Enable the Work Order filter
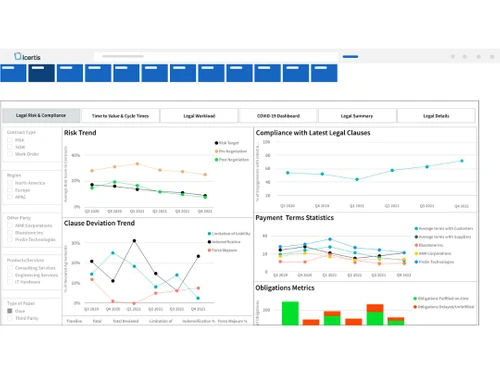Screen dimensions: 500x375 coord(10,154)
